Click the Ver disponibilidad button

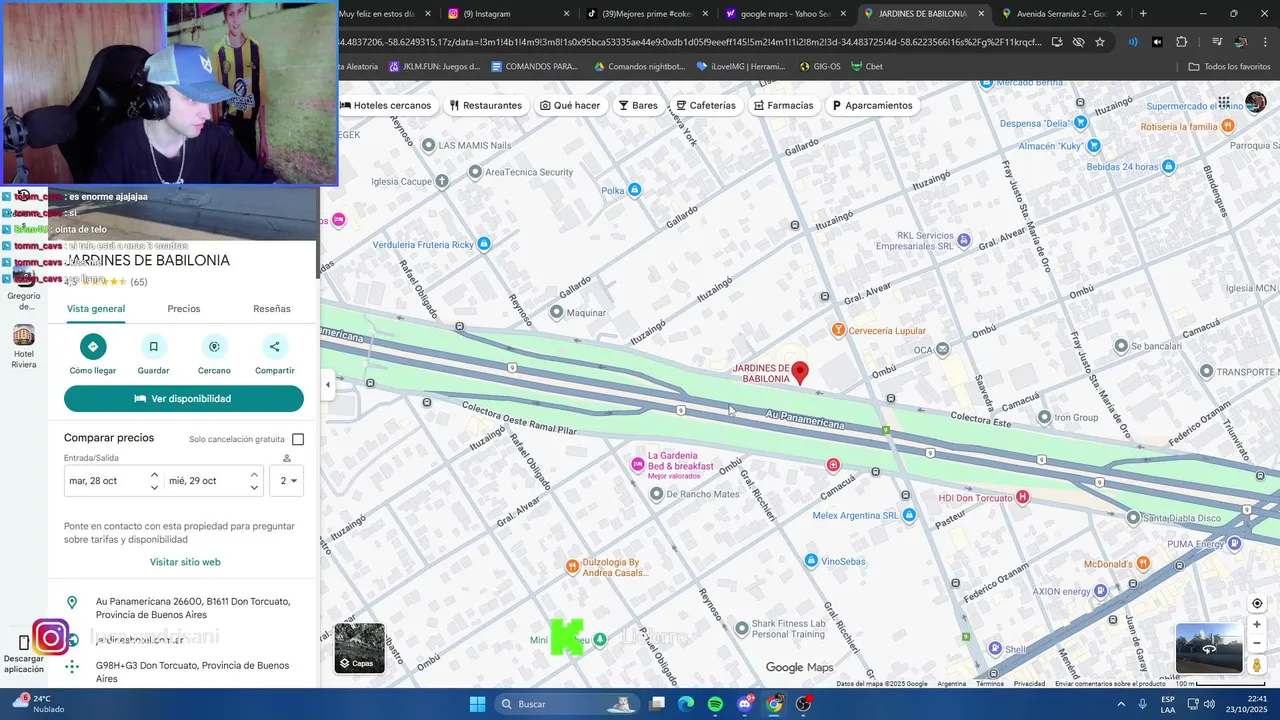[x=184, y=399]
